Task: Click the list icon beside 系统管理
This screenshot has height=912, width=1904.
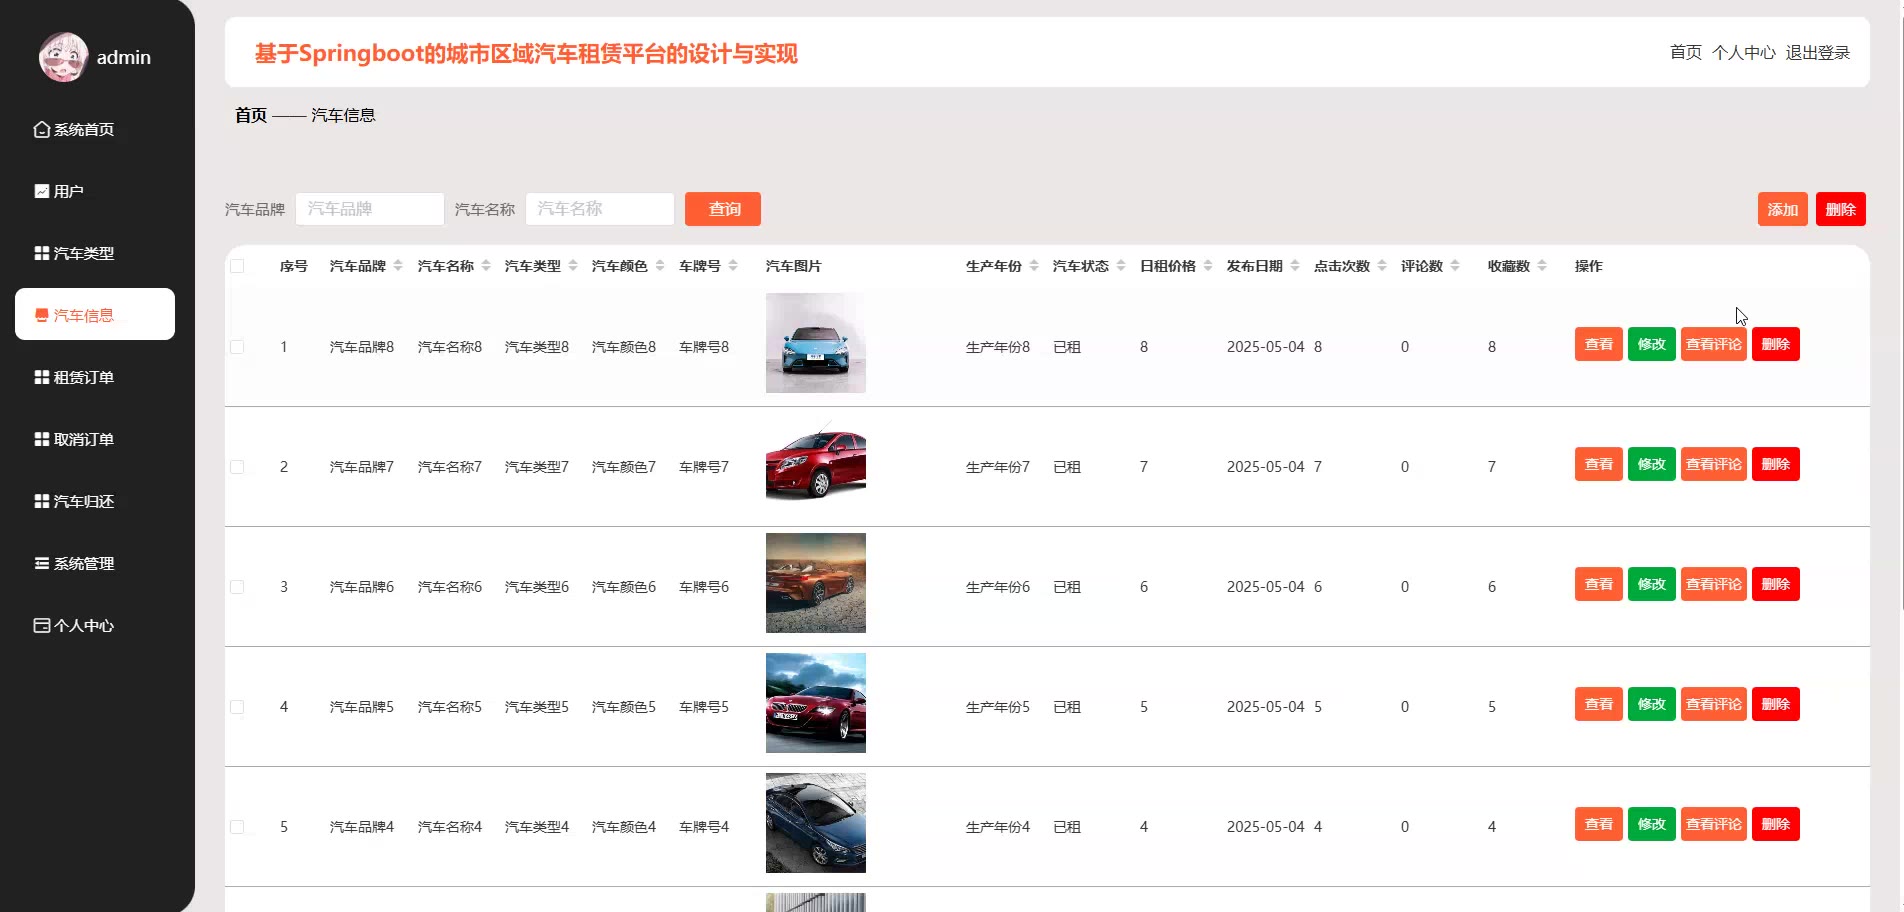Action: 42,563
